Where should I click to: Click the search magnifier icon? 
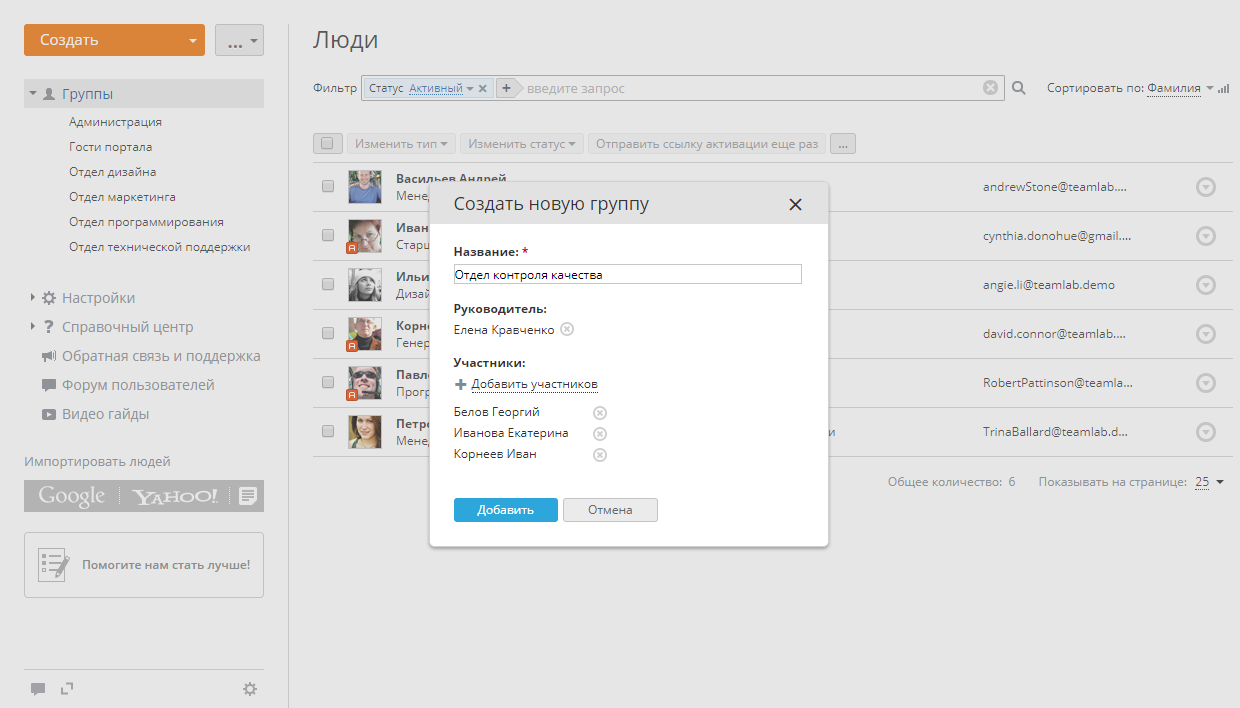point(1019,88)
